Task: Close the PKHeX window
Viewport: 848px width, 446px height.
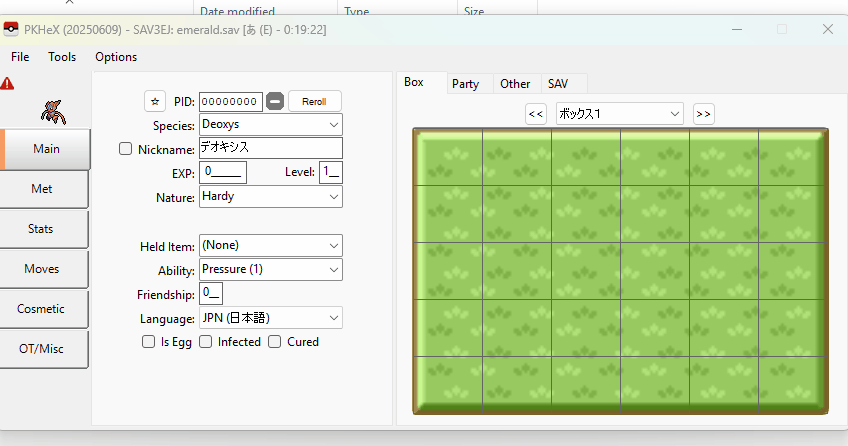Action: tap(827, 29)
